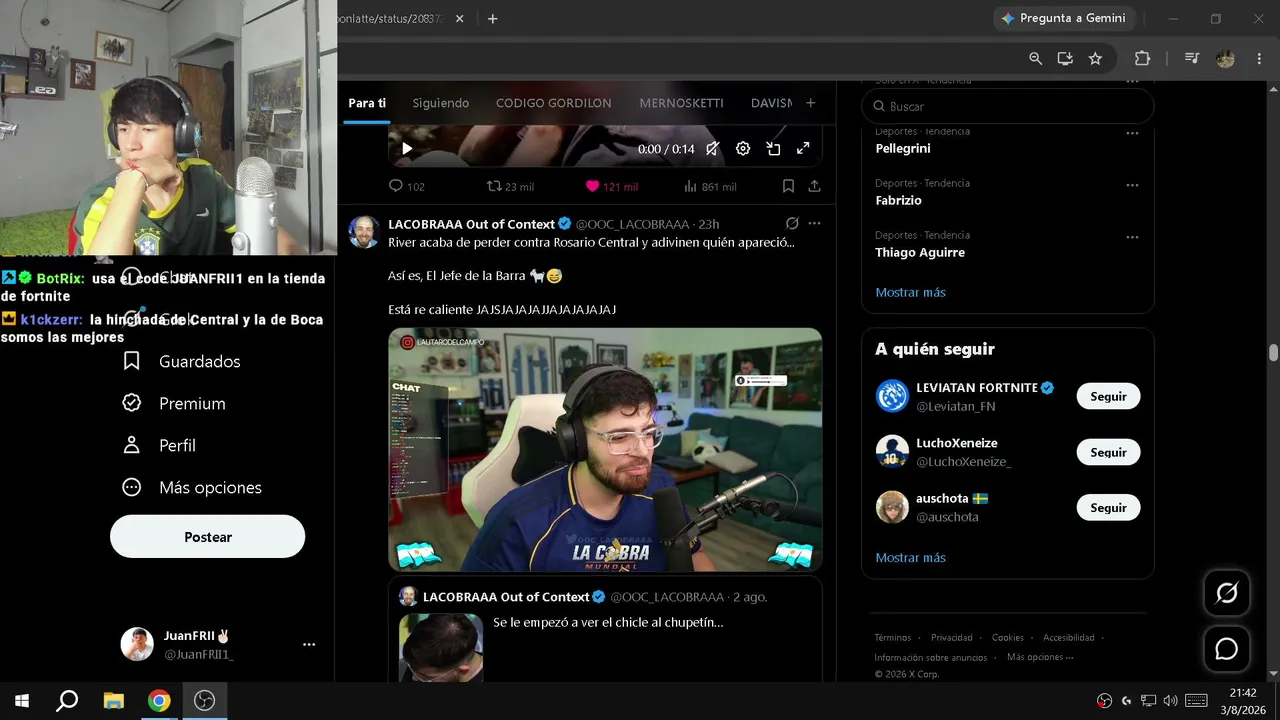The width and height of the screenshot is (1280, 720).
Task: Open Windows Start menu
Action: tap(22, 701)
